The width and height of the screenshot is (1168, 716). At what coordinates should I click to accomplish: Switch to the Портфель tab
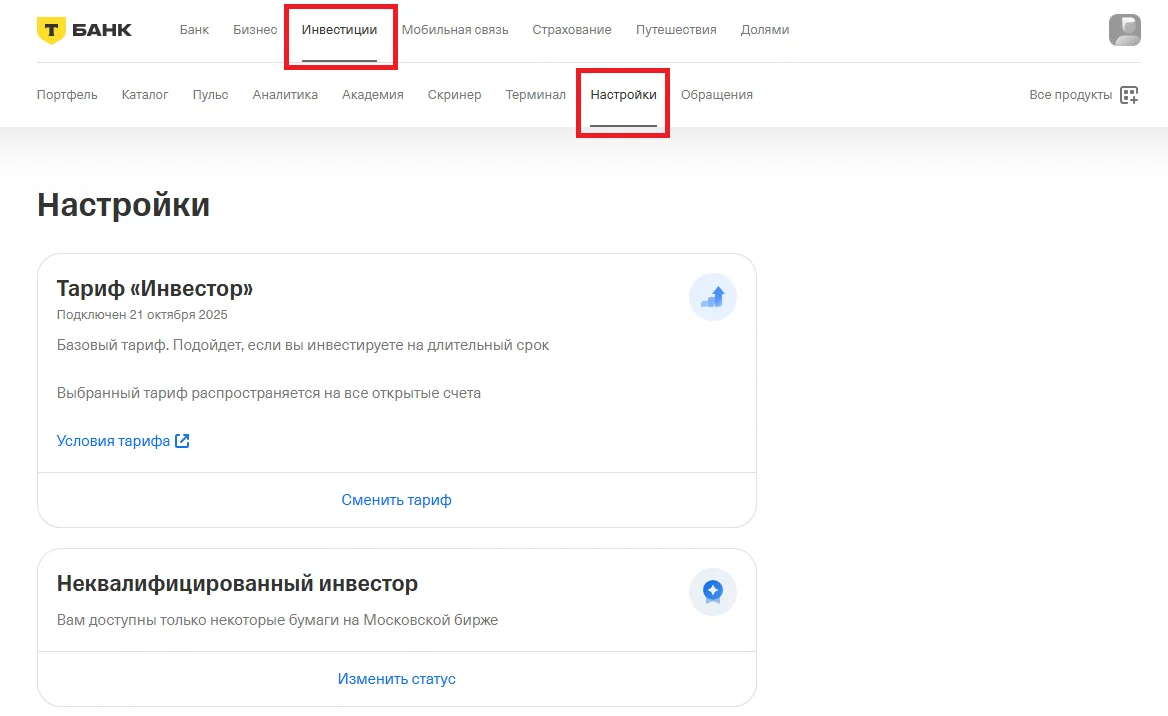click(67, 95)
